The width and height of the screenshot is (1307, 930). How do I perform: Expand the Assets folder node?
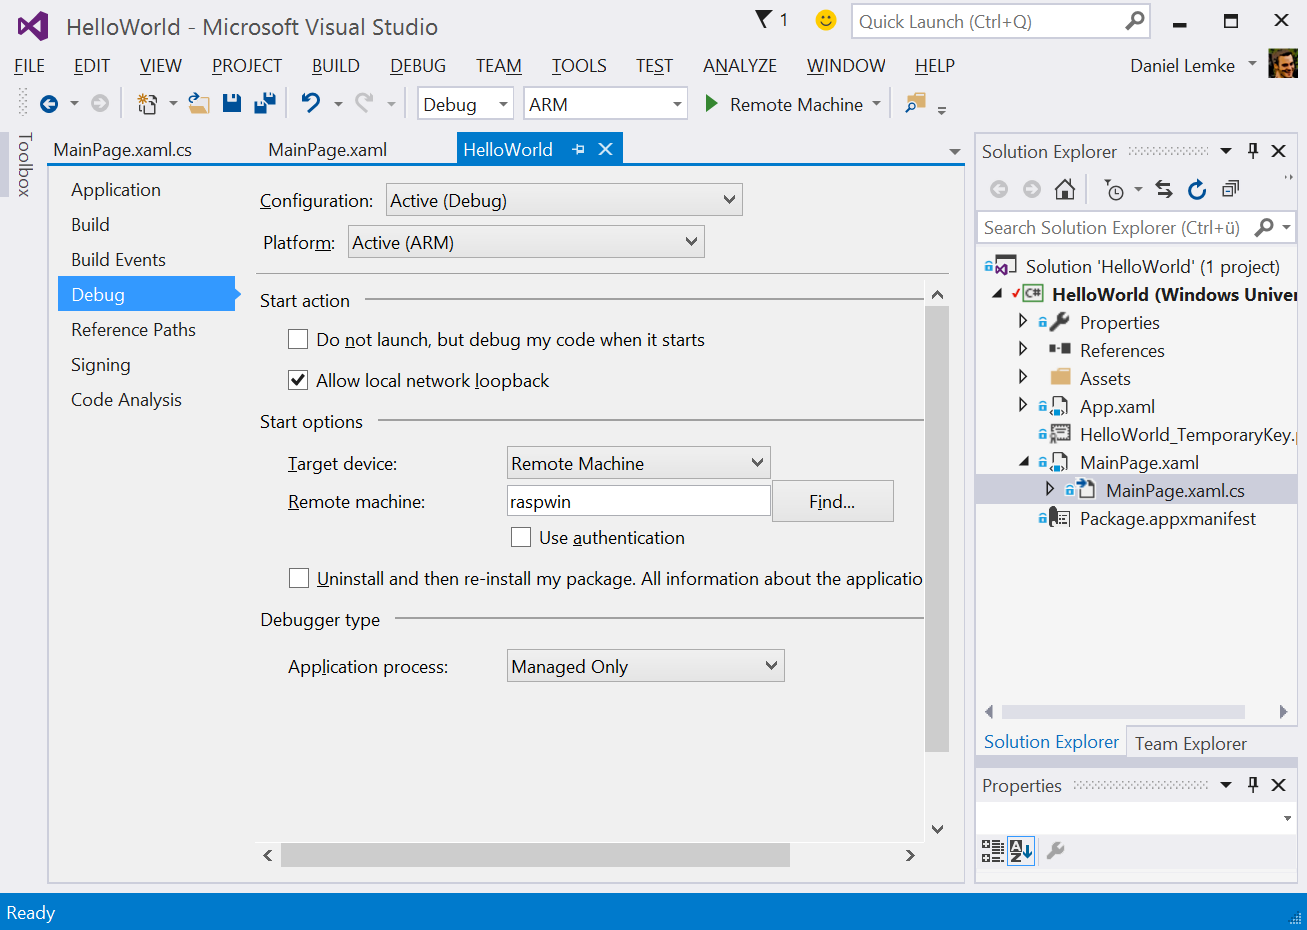click(1023, 377)
